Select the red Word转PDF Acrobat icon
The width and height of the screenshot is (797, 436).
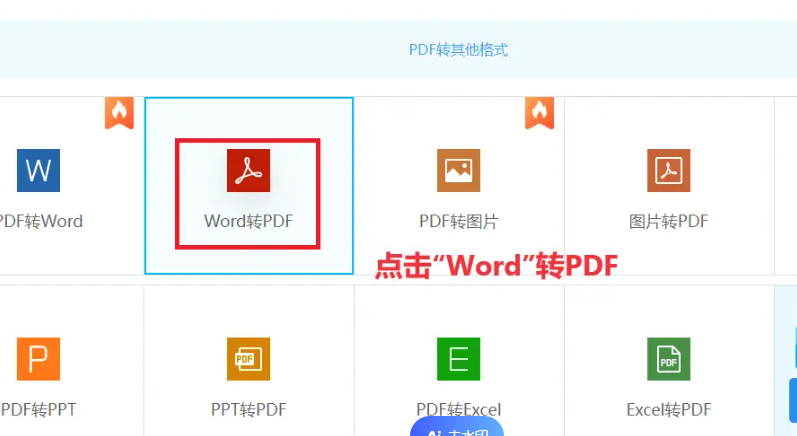click(248, 170)
